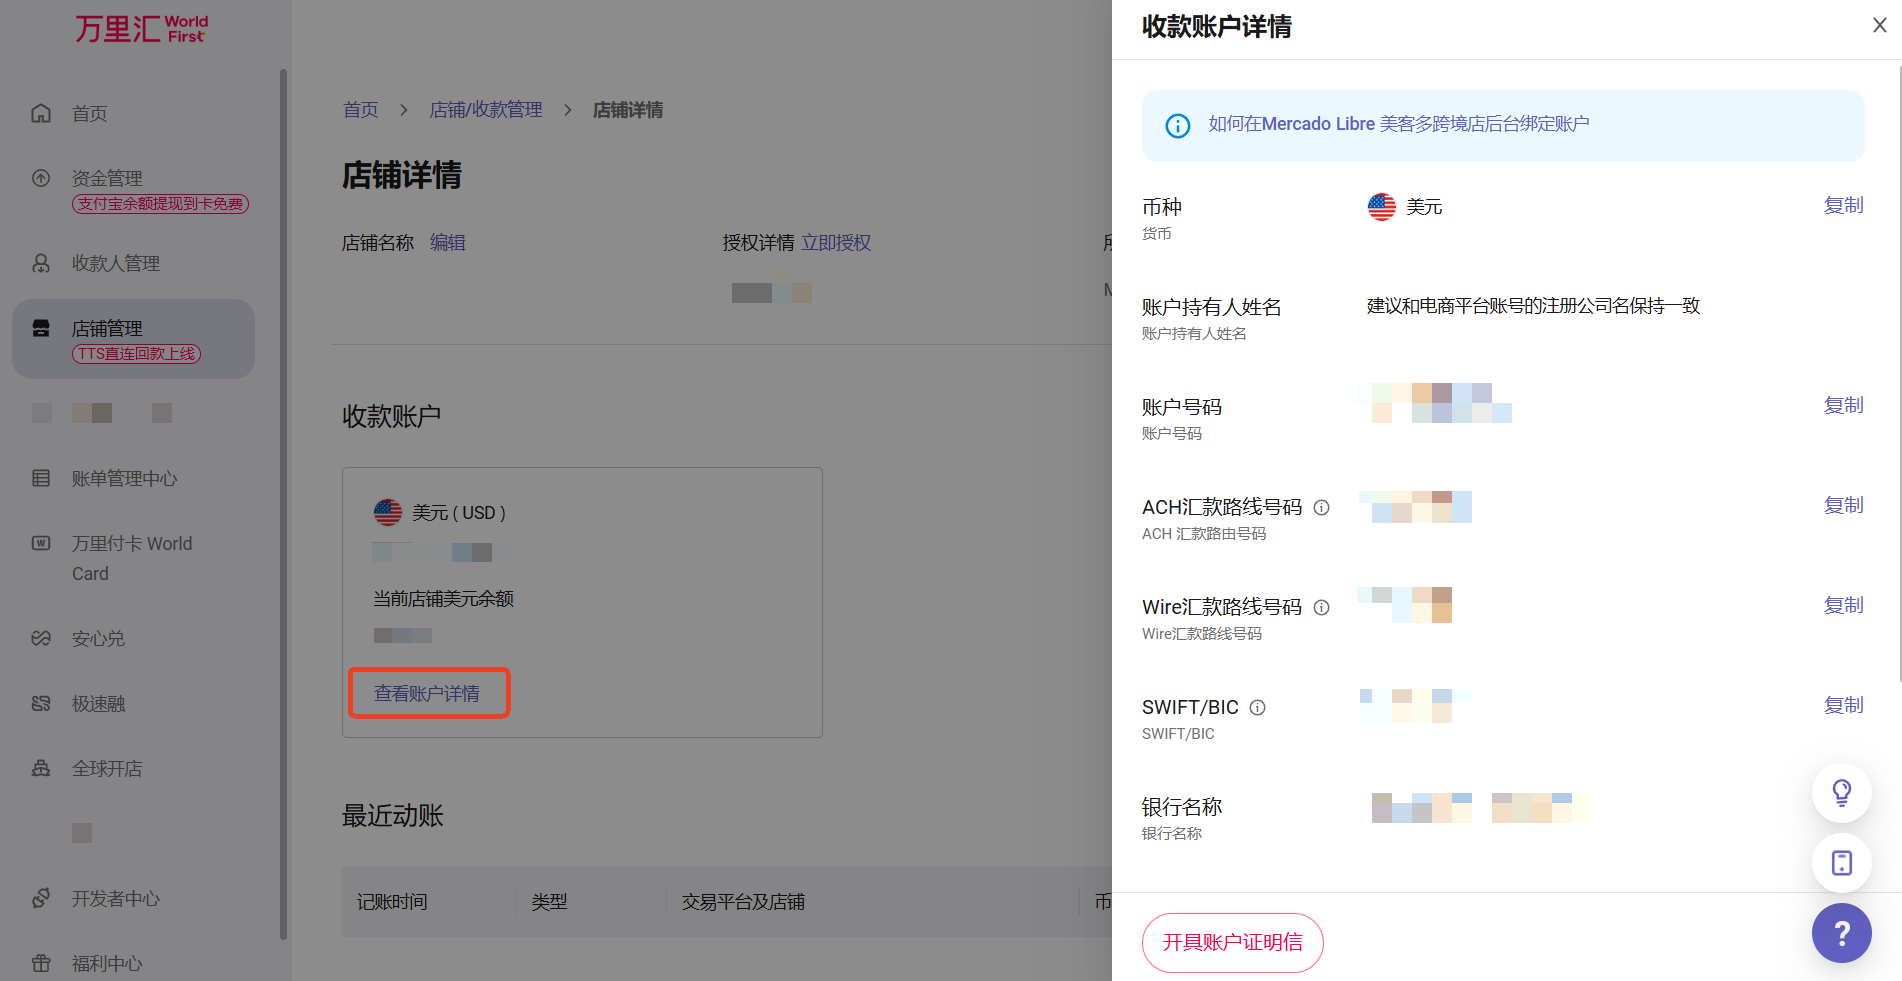Copy the SWIFT/BIC code
Viewport: 1902px width, 981px height.
click(x=1843, y=705)
